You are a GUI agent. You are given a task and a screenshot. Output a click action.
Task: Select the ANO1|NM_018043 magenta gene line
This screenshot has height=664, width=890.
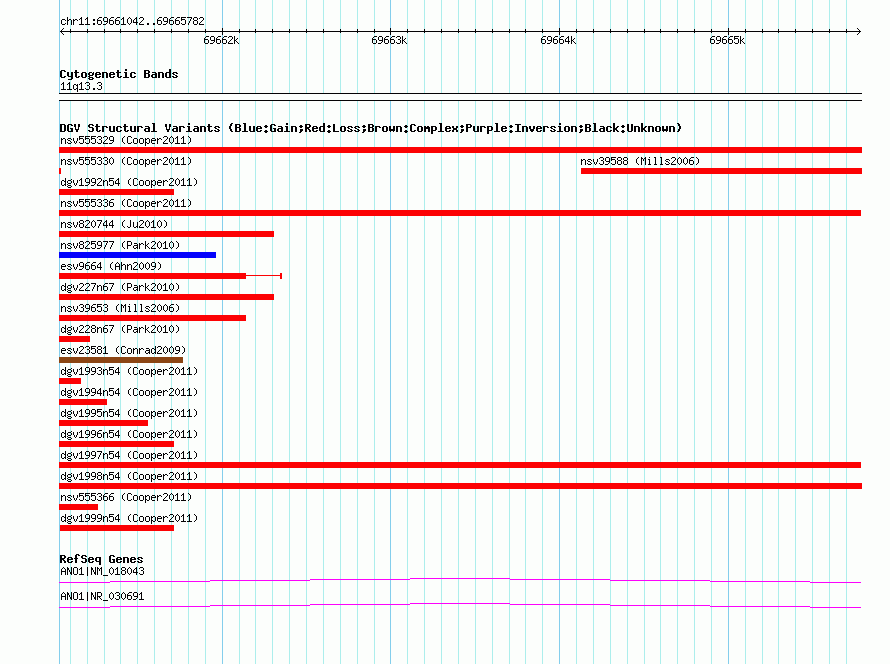pyautogui.click(x=460, y=581)
